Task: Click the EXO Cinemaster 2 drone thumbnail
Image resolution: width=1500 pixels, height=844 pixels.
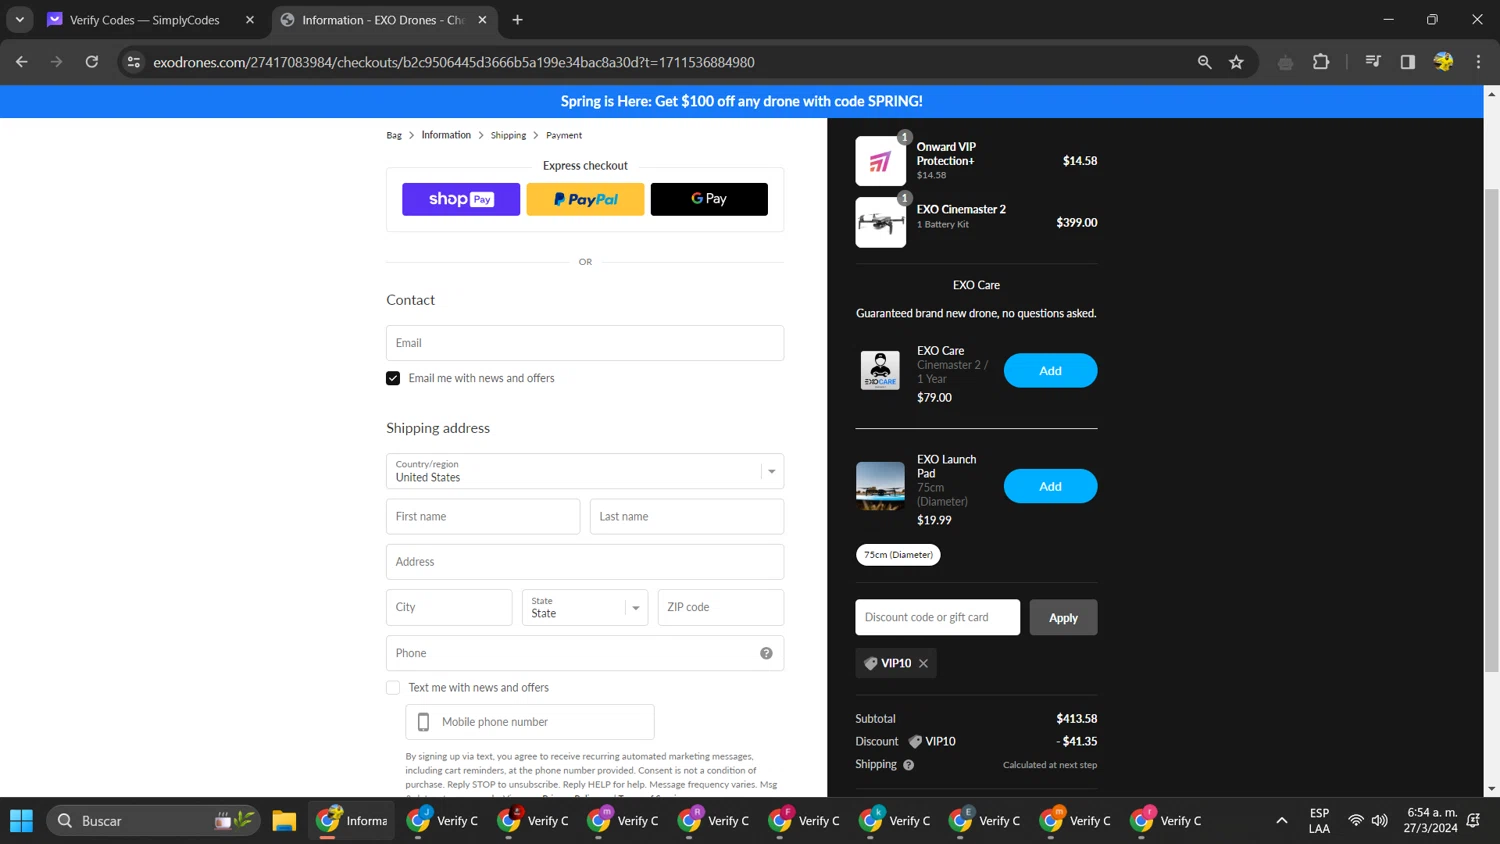Action: pyautogui.click(x=880, y=222)
